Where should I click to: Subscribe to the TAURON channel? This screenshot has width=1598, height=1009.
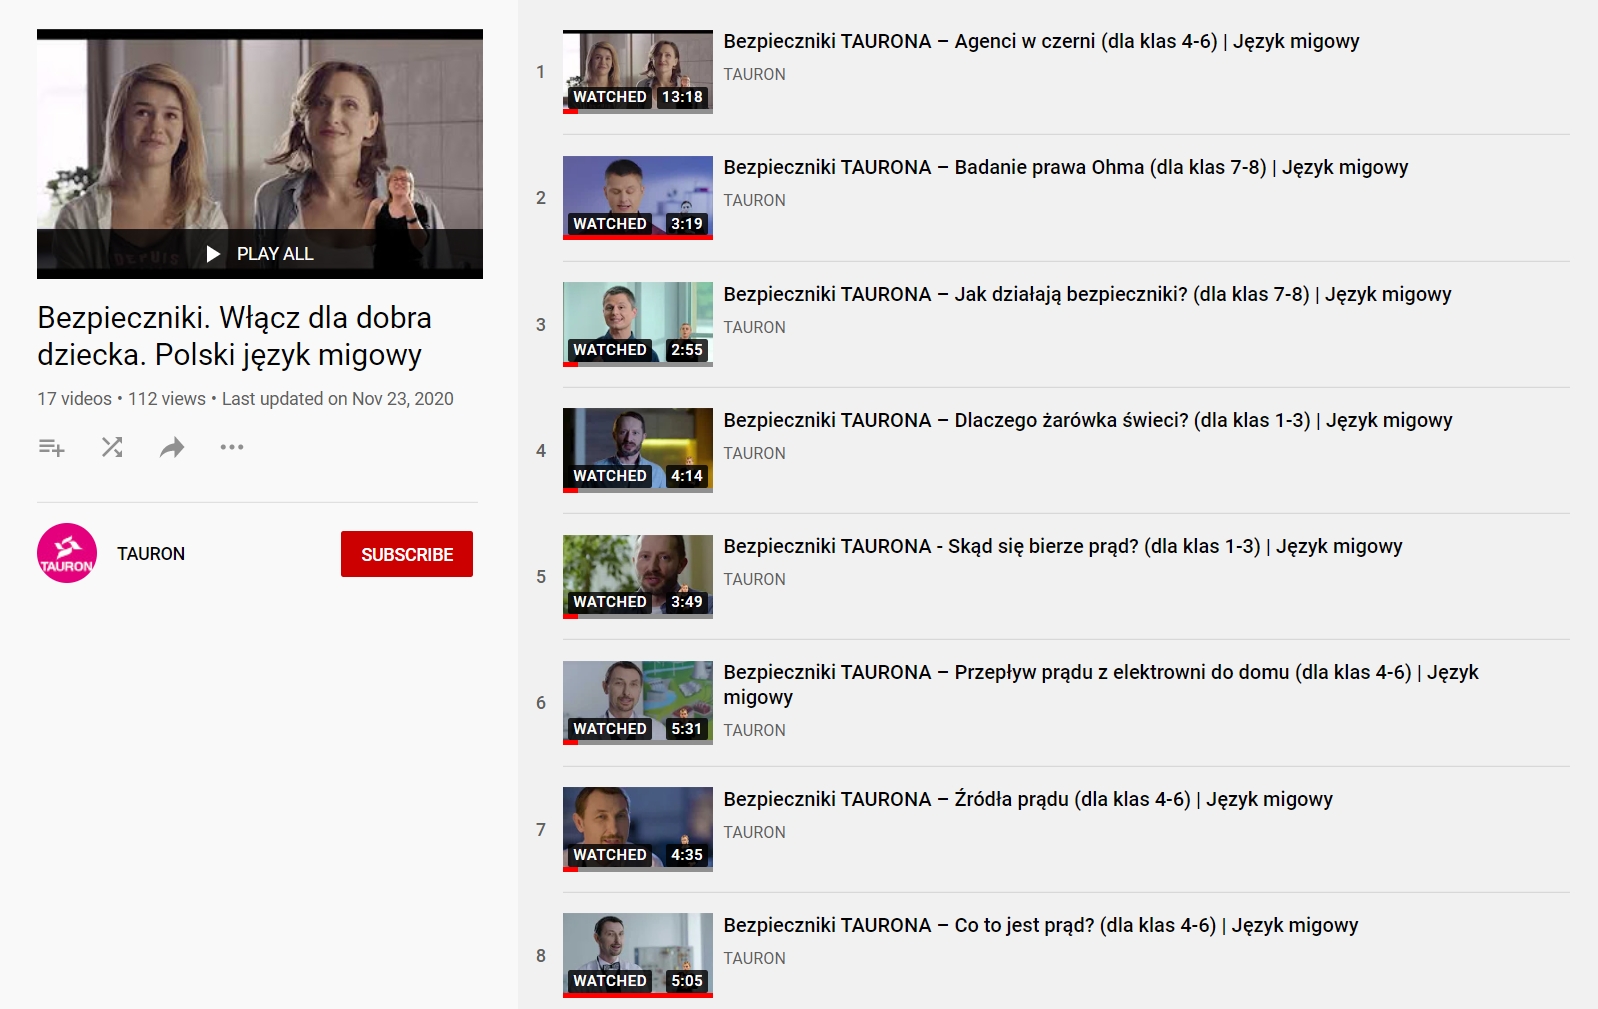[x=406, y=554]
